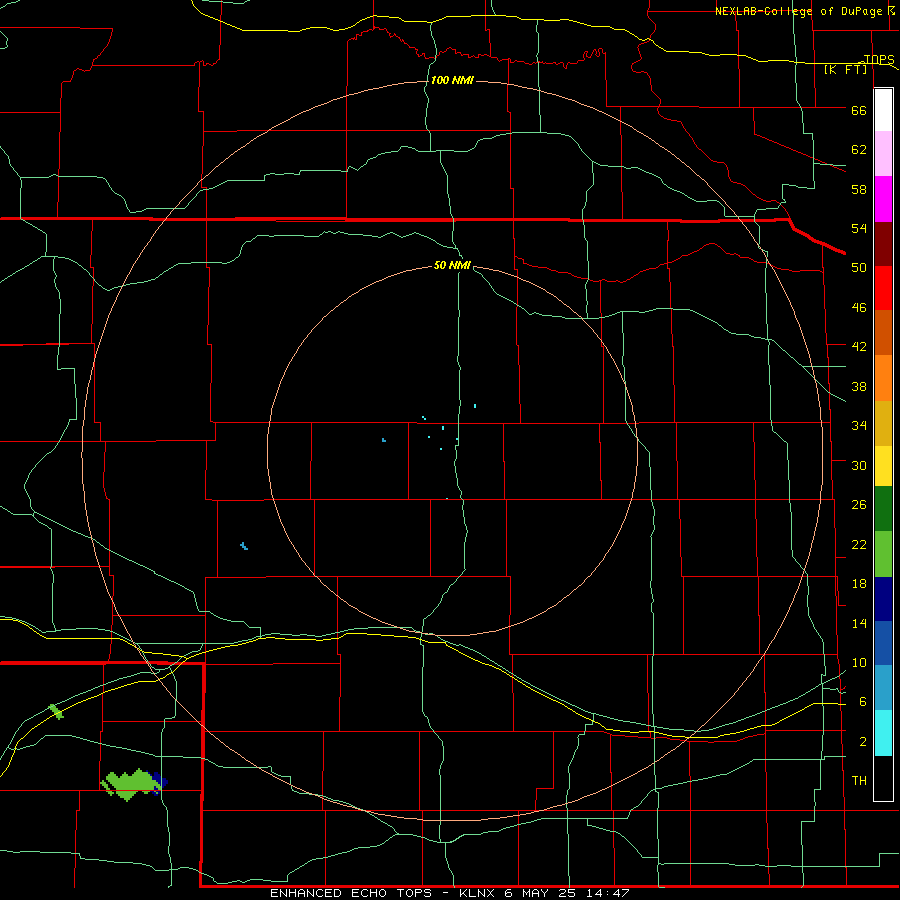Viewport: 900px width, 900px height.
Task: Click the medium blue legend swatch near 10
Action: pyautogui.click(x=883, y=643)
